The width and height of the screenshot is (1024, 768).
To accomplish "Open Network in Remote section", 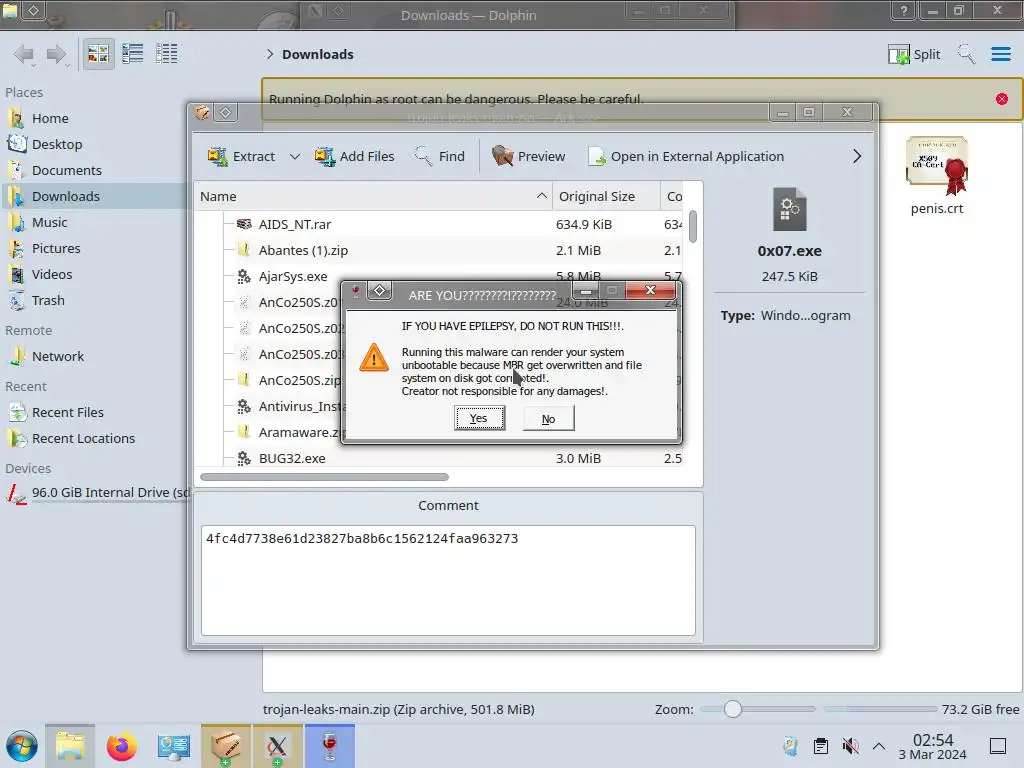I will tap(95, 357).
